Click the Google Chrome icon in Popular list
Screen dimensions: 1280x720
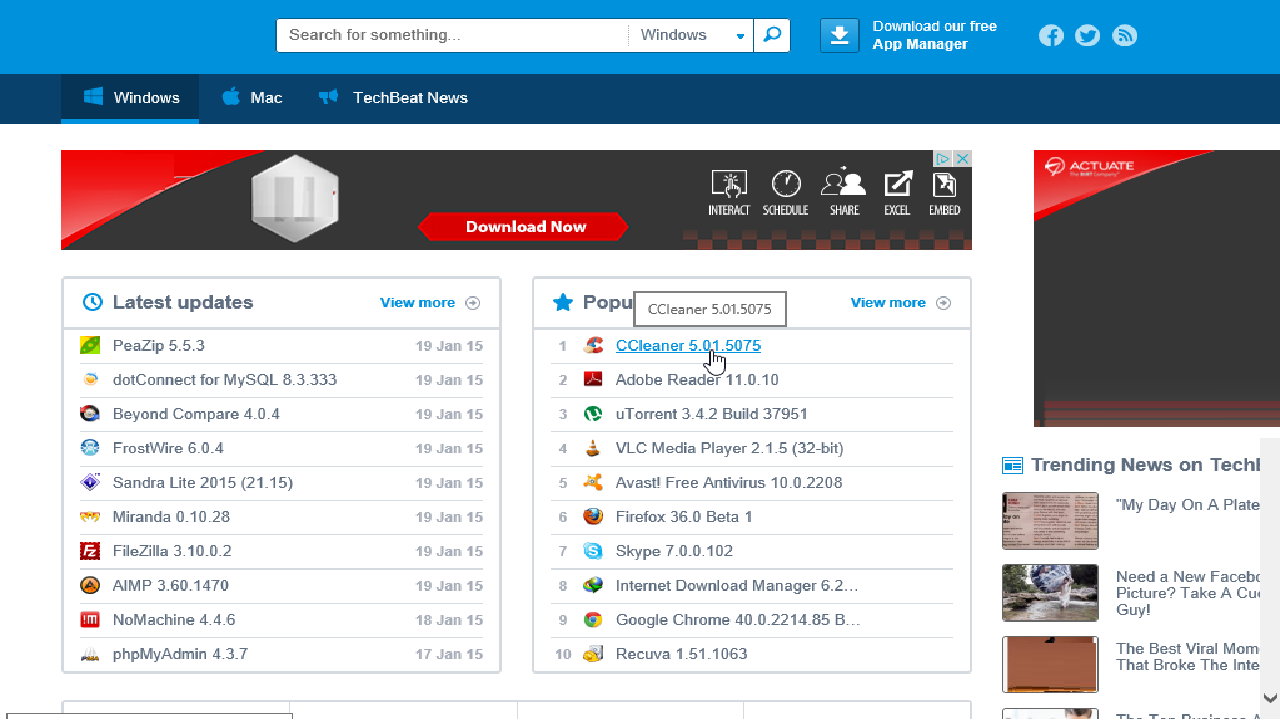pyautogui.click(x=592, y=619)
